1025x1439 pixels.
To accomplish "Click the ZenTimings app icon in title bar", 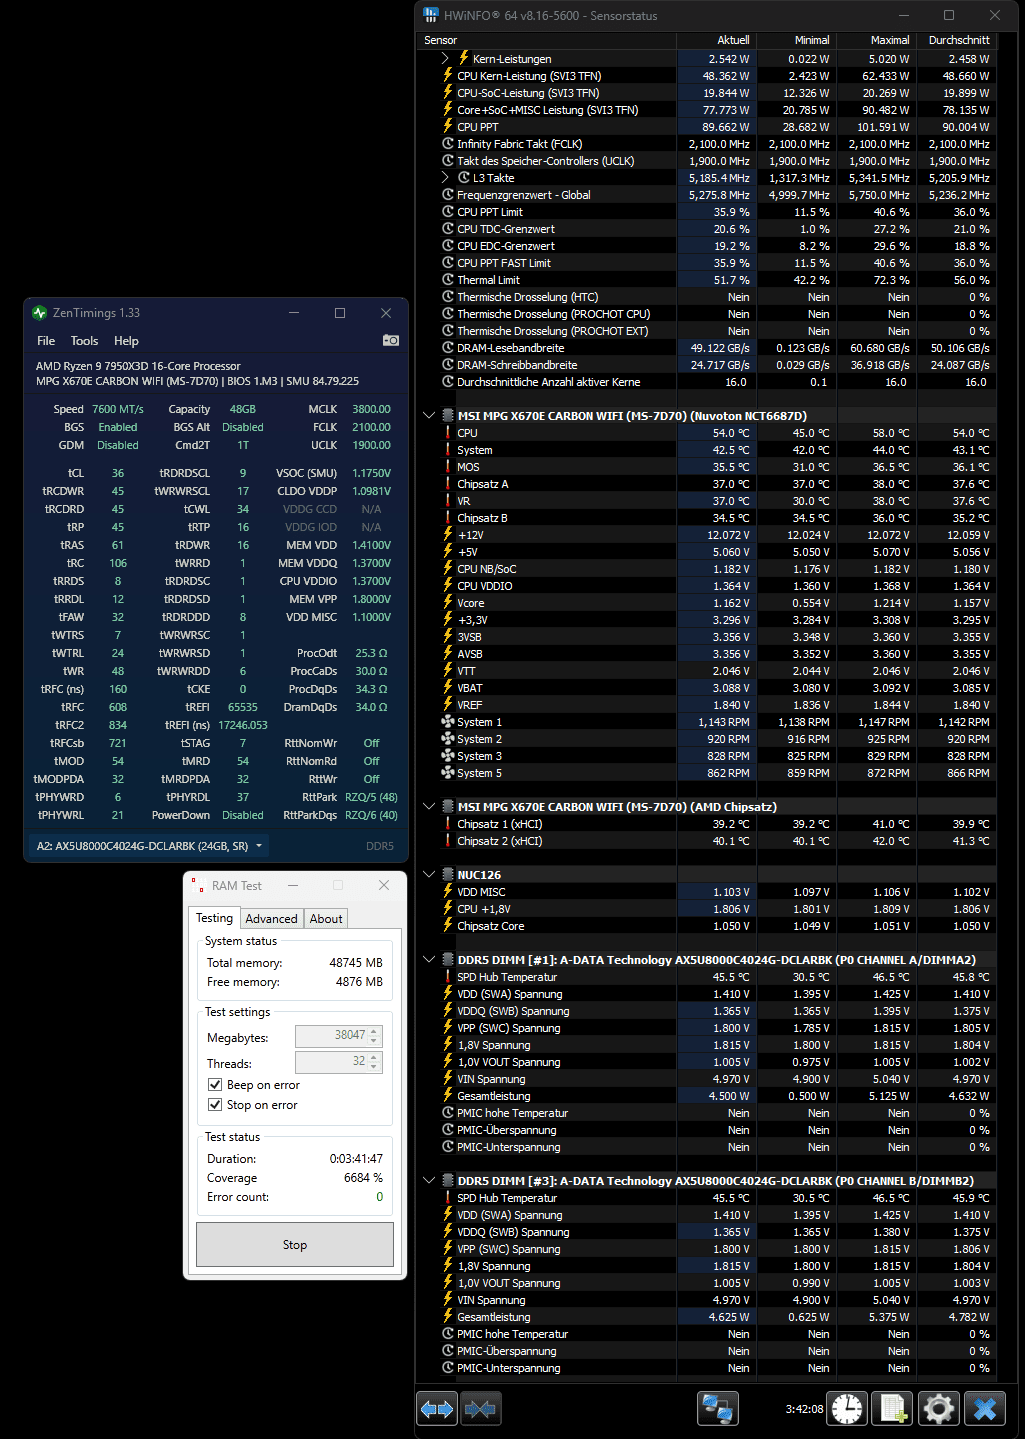I will 40,313.
